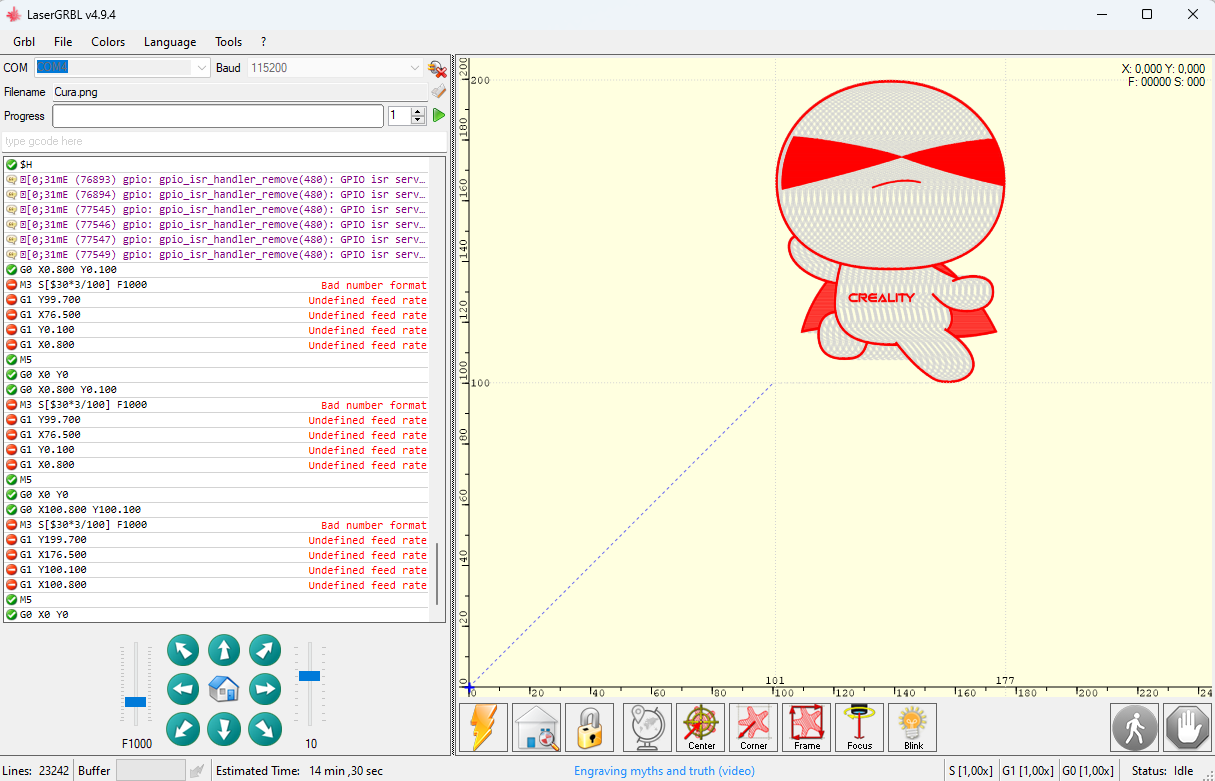The width and height of the screenshot is (1215, 781).
Task: Click the Status: Idle indicator
Action: click(x=1163, y=771)
